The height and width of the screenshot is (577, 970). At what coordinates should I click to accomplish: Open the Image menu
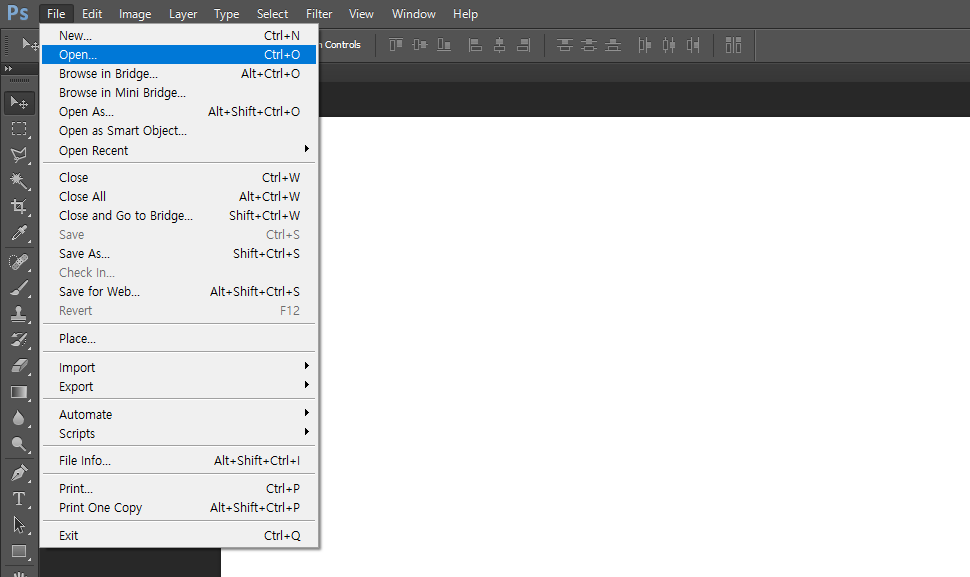pyautogui.click(x=135, y=14)
